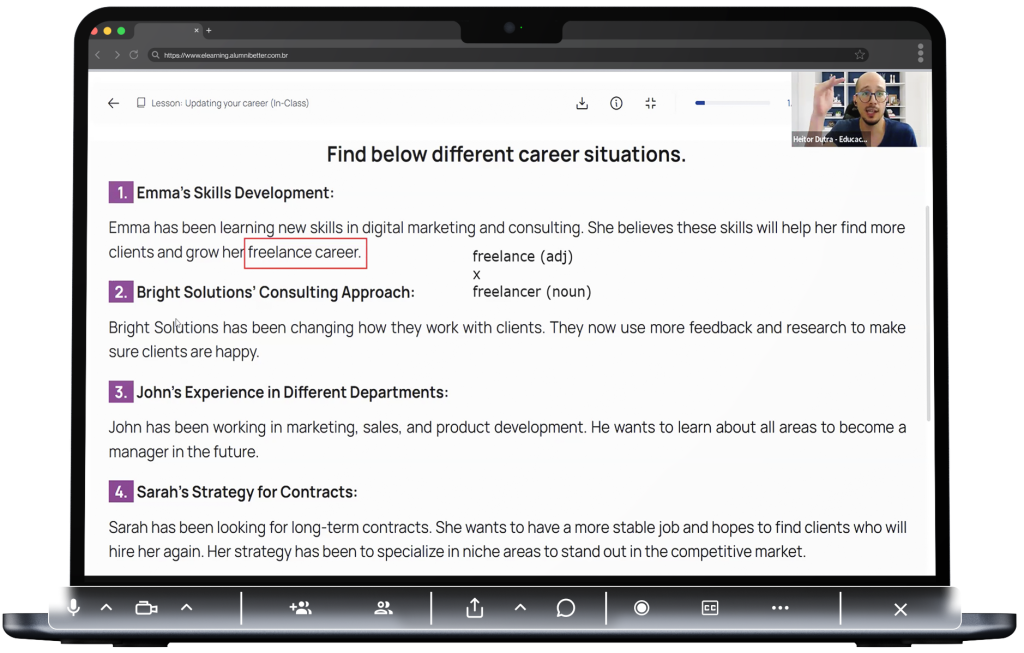Image resolution: width=1024 pixels, height=653 pixels.
Task: Open a new browser tab with plus
Action: pos(208,31)
